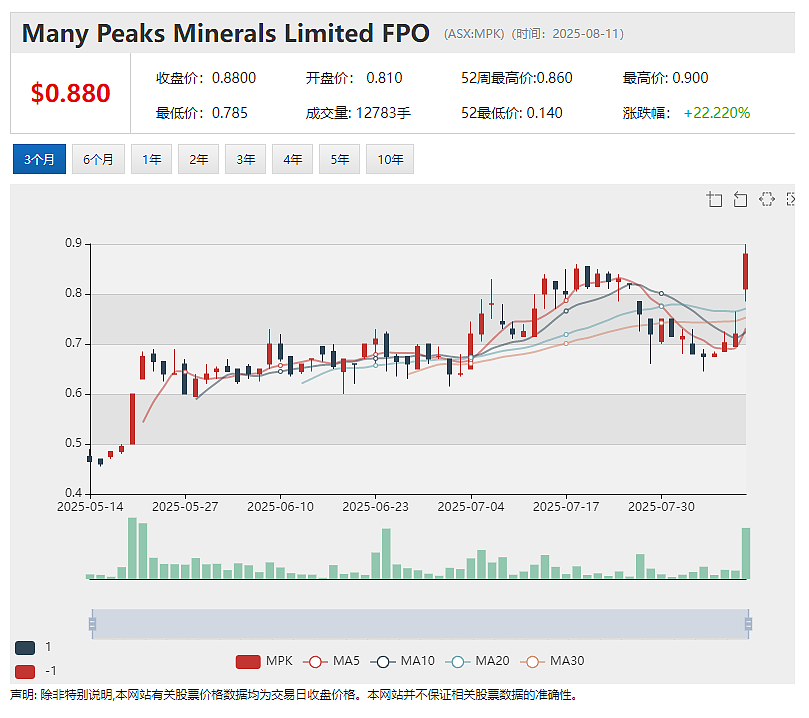Switch to the 1年 range
This screenshot has height=718, width=809.
tap(151, 159)
